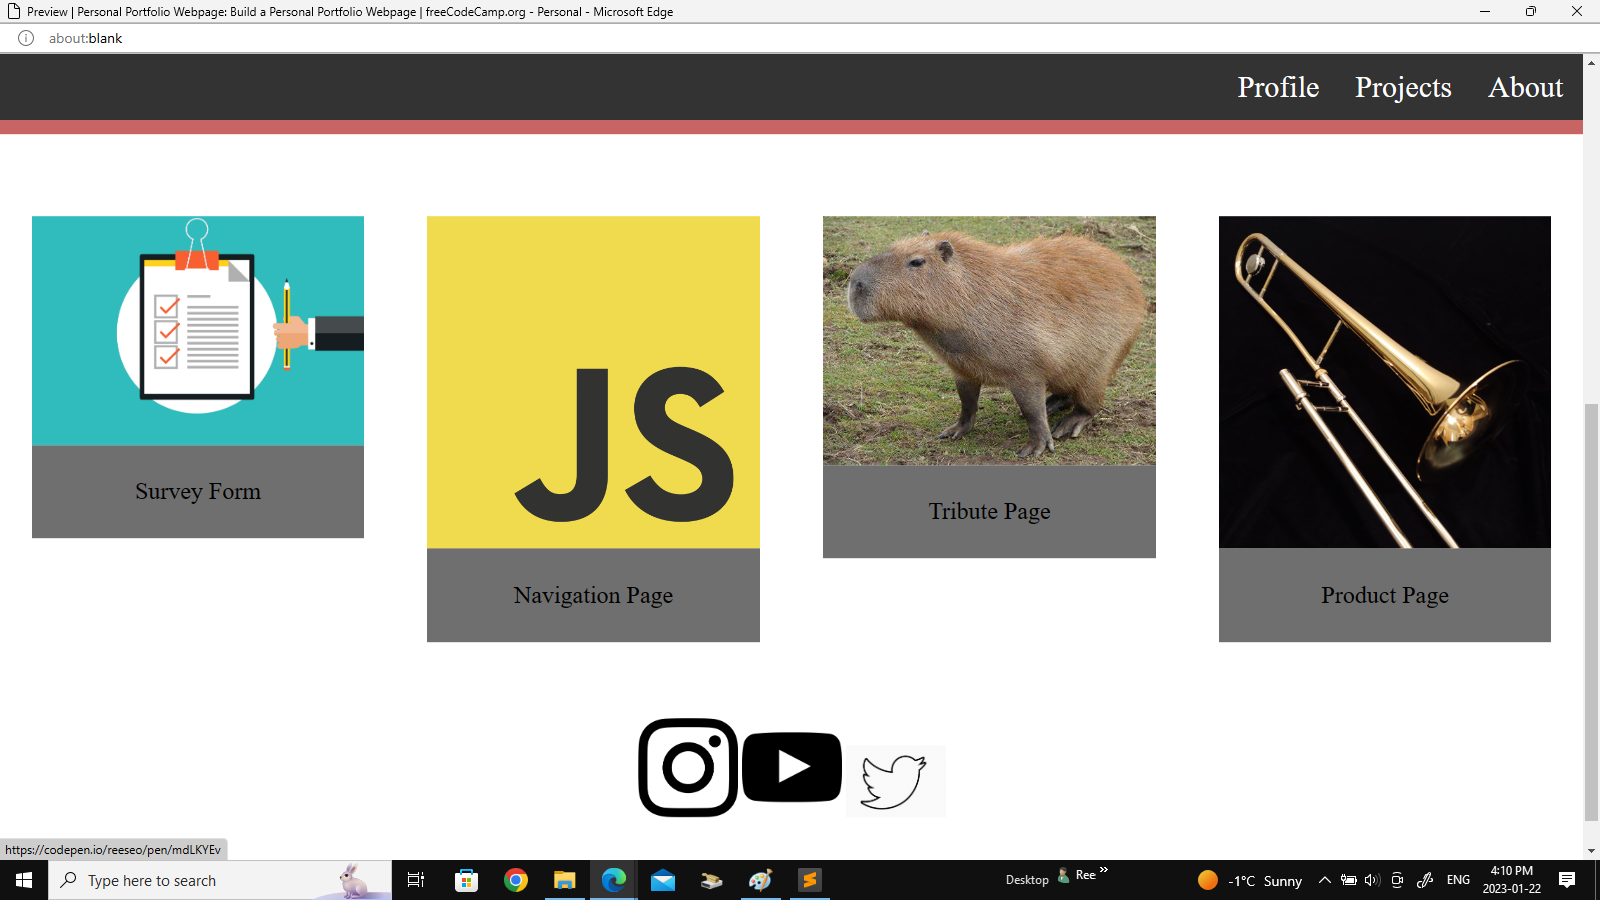This screenshot has width=1600, height=900.
Task: Click the YouTube play icon
Action: (791, 767)
